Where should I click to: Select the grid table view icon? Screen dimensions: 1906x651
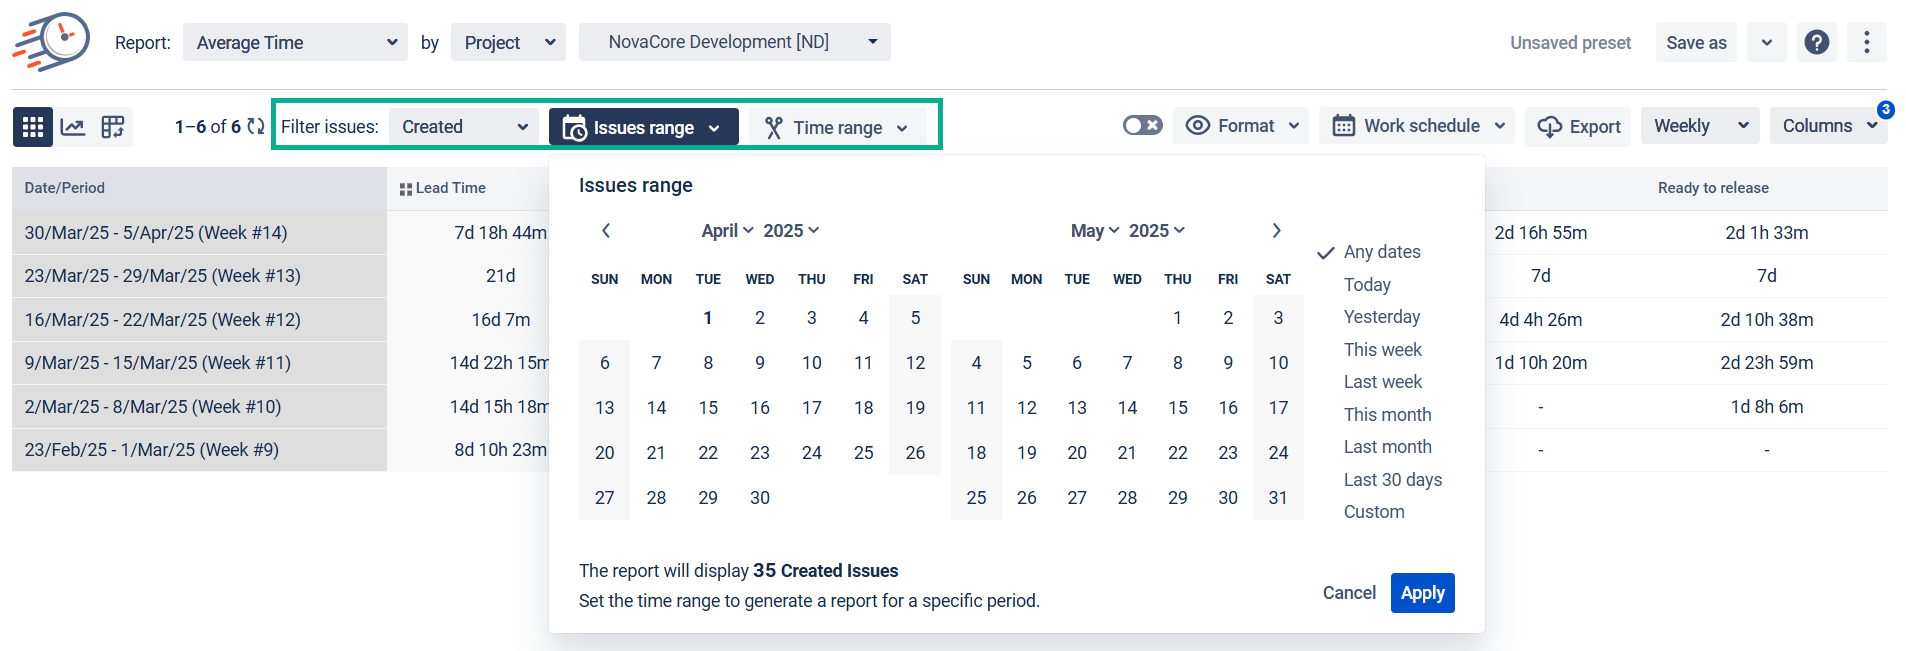tap(33, 127)
